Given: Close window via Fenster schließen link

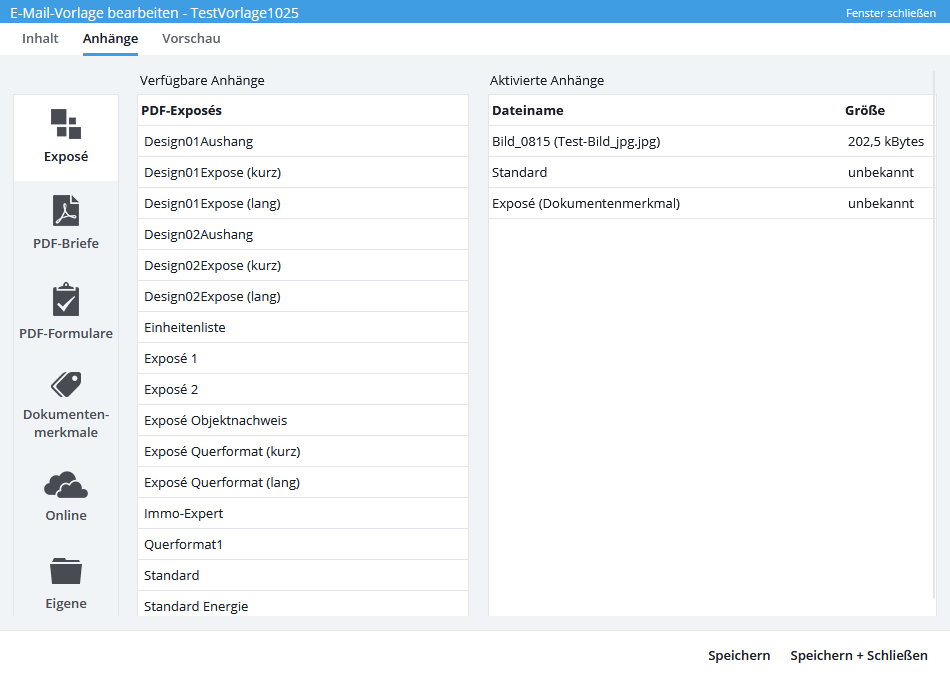Looking at the screenshot, I should coord(890,13).
